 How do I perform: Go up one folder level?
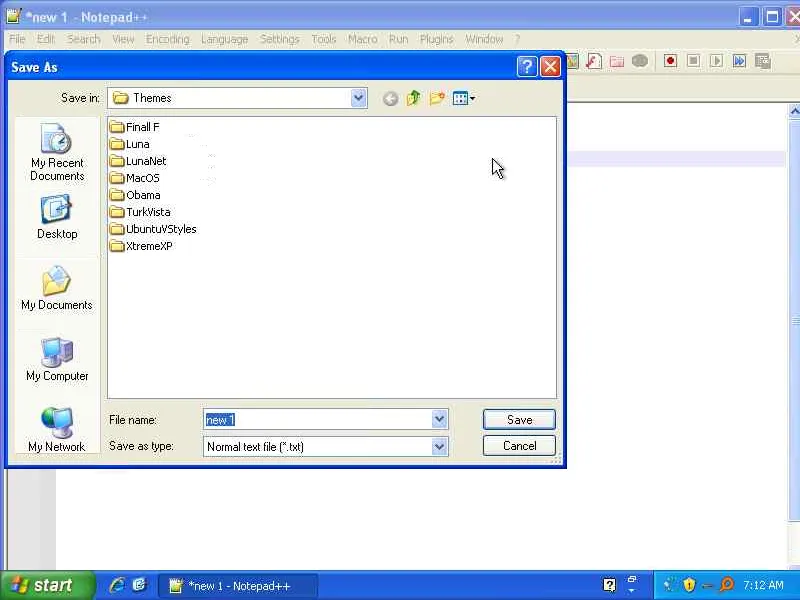414,98
